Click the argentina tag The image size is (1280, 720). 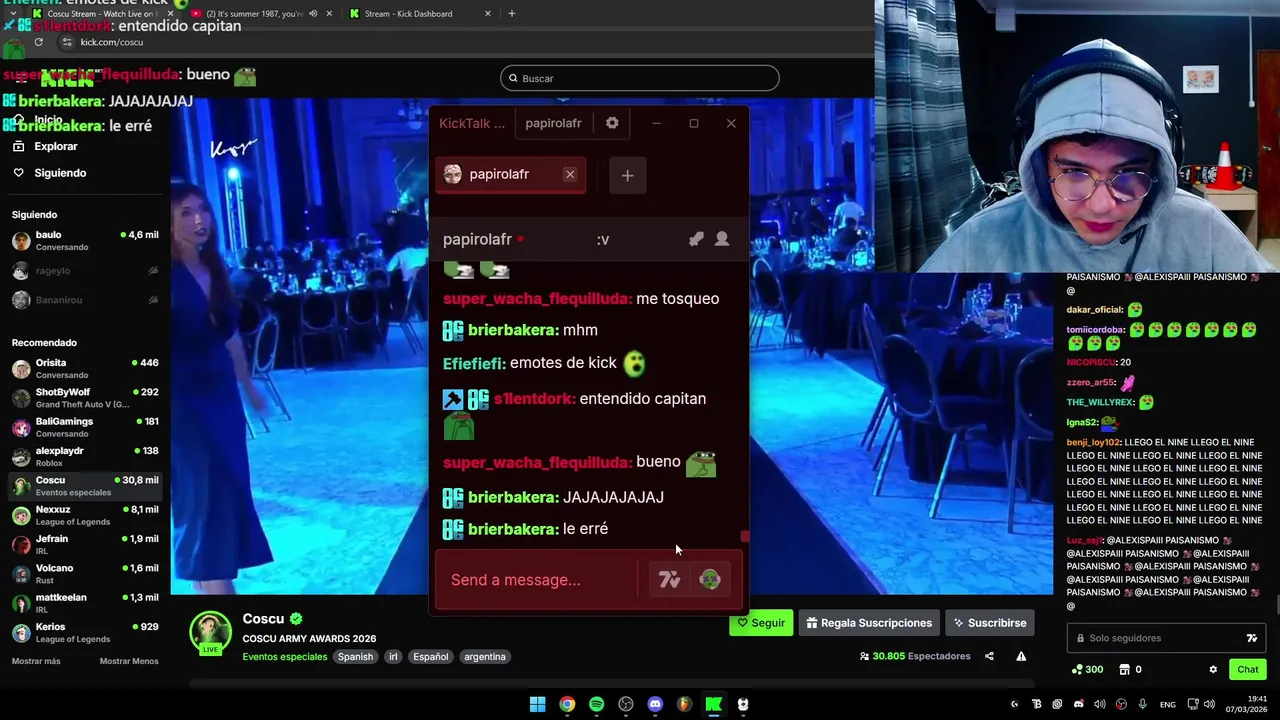pyautogui.click(x=485, y=657)
